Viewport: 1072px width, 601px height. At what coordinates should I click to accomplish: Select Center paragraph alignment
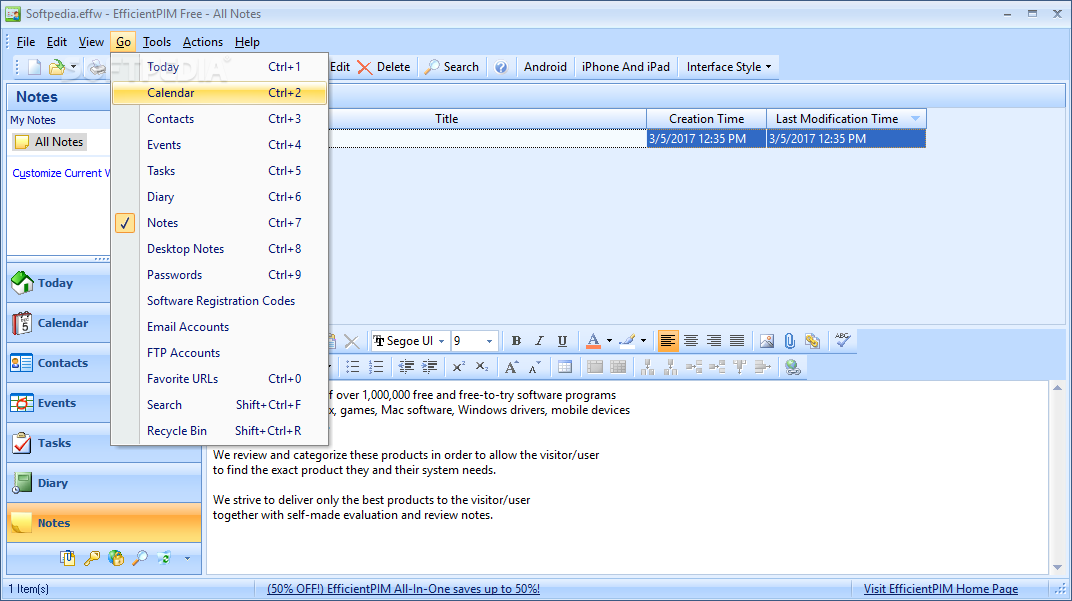tap(691, 340)
